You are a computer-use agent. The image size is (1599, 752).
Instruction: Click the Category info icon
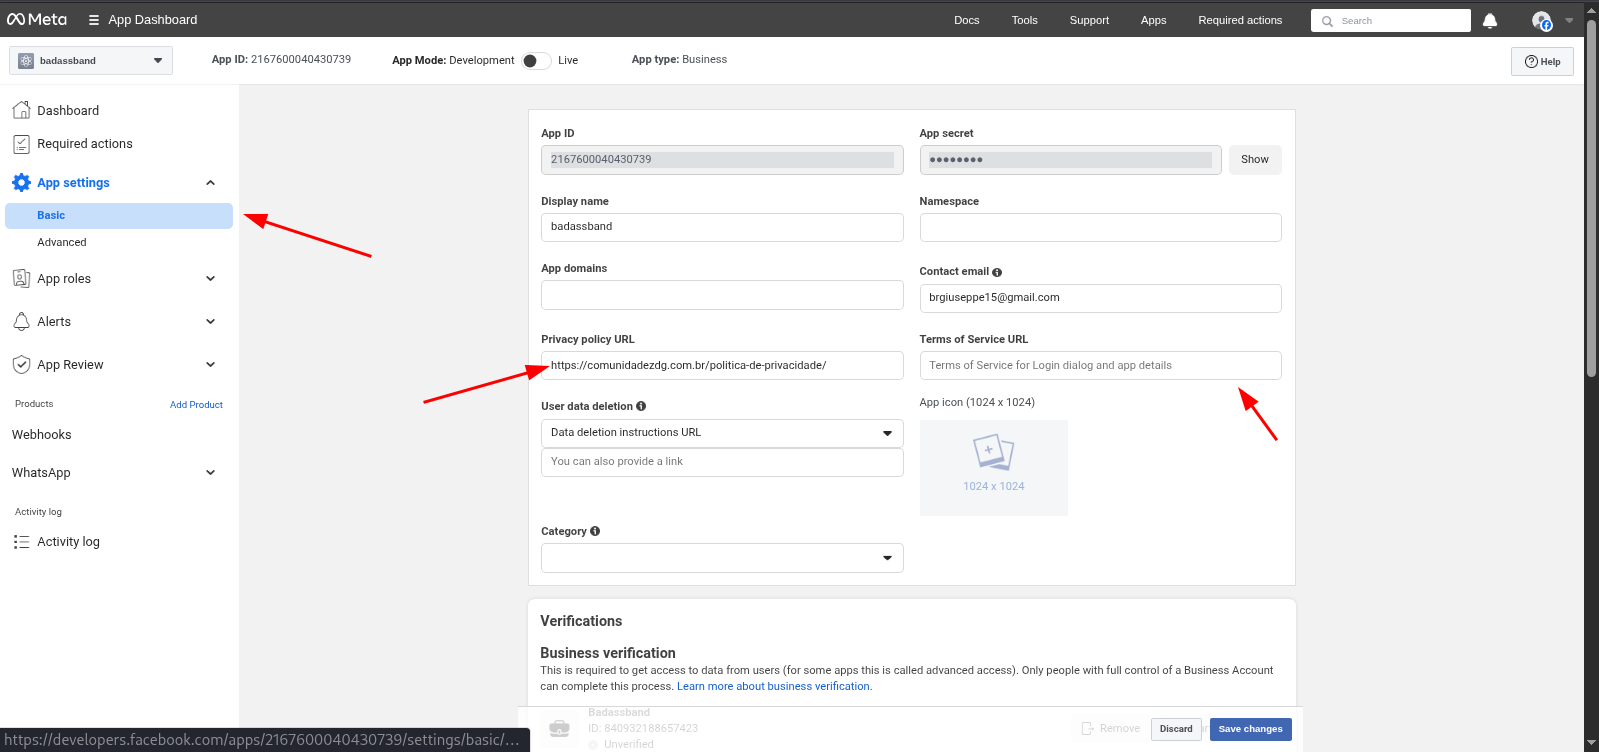595,531
